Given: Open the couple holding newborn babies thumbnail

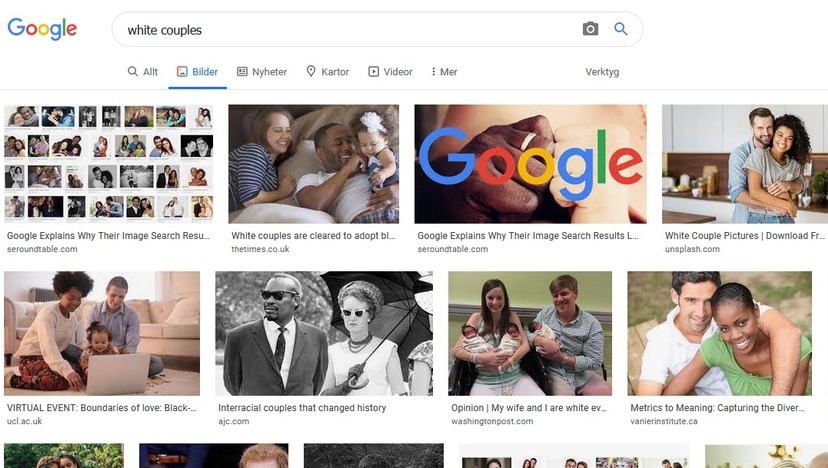Looking at the screenshot, I should coord(530,333).
